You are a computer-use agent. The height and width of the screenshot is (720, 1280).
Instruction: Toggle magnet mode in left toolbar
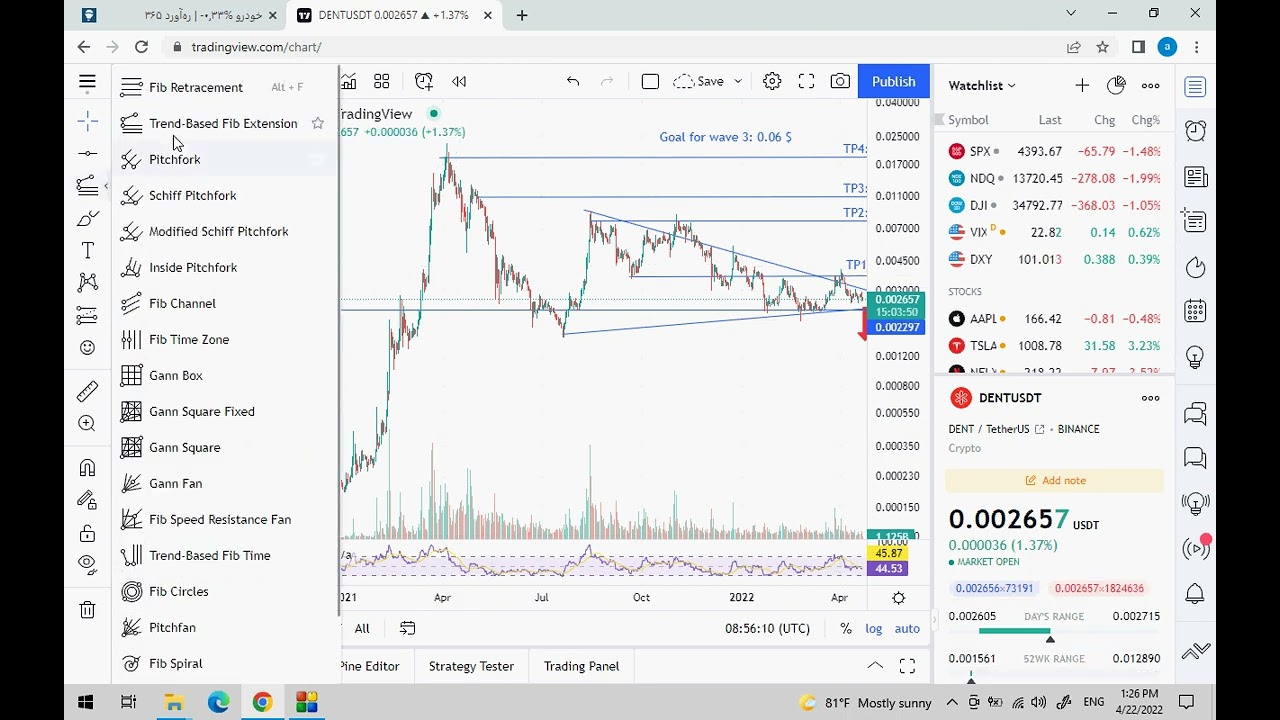pos(87,468)
